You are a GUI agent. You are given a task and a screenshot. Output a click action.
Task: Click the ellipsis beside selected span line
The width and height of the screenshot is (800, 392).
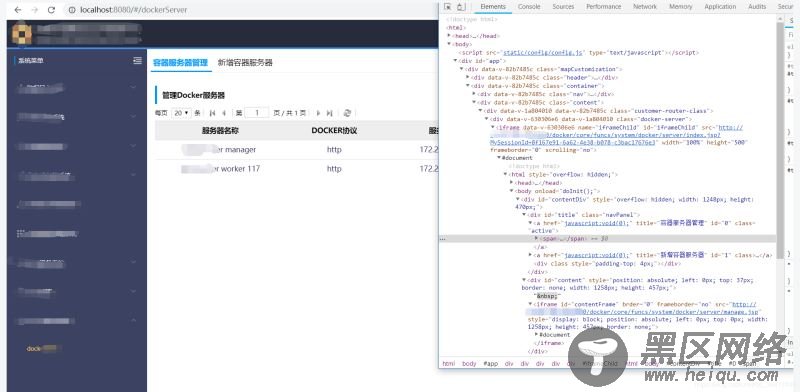click(x=443, y=238)
